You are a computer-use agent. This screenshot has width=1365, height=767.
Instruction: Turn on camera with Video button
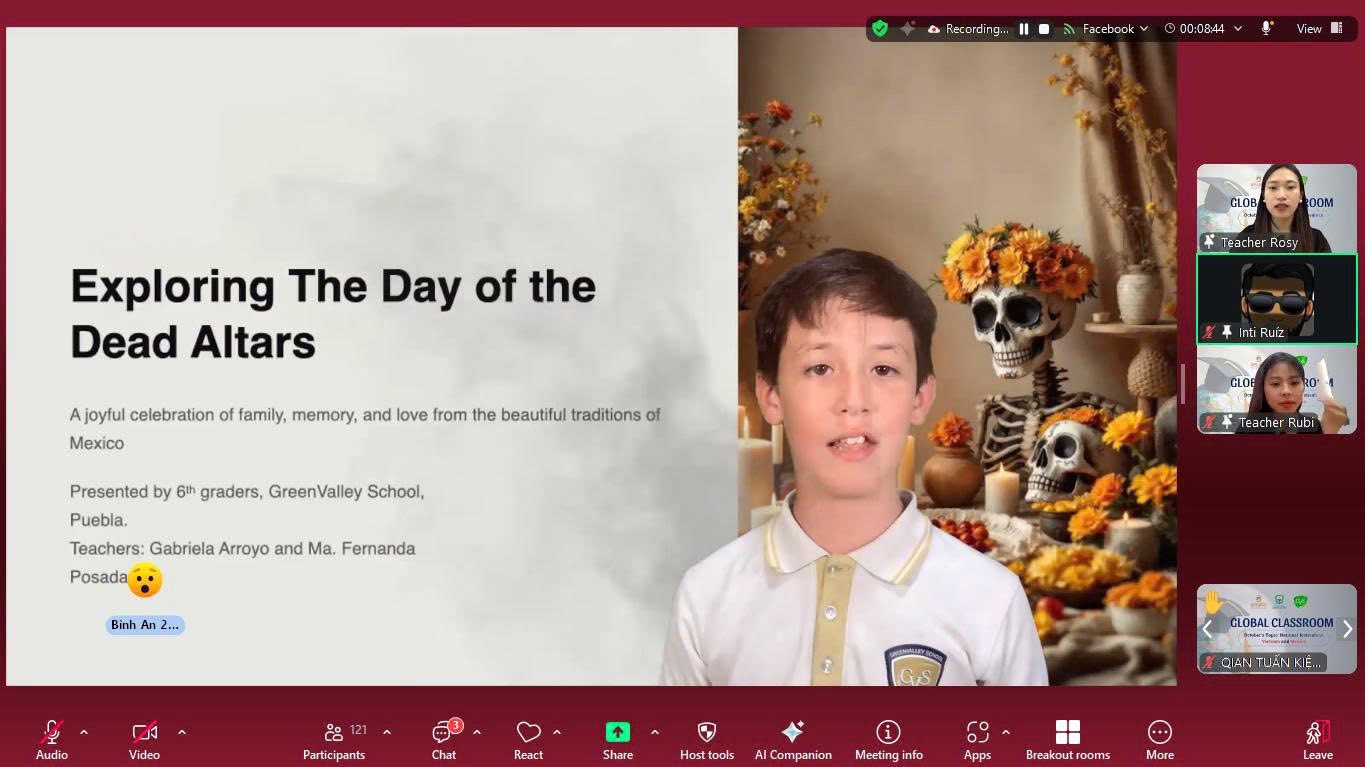(144, 740)
